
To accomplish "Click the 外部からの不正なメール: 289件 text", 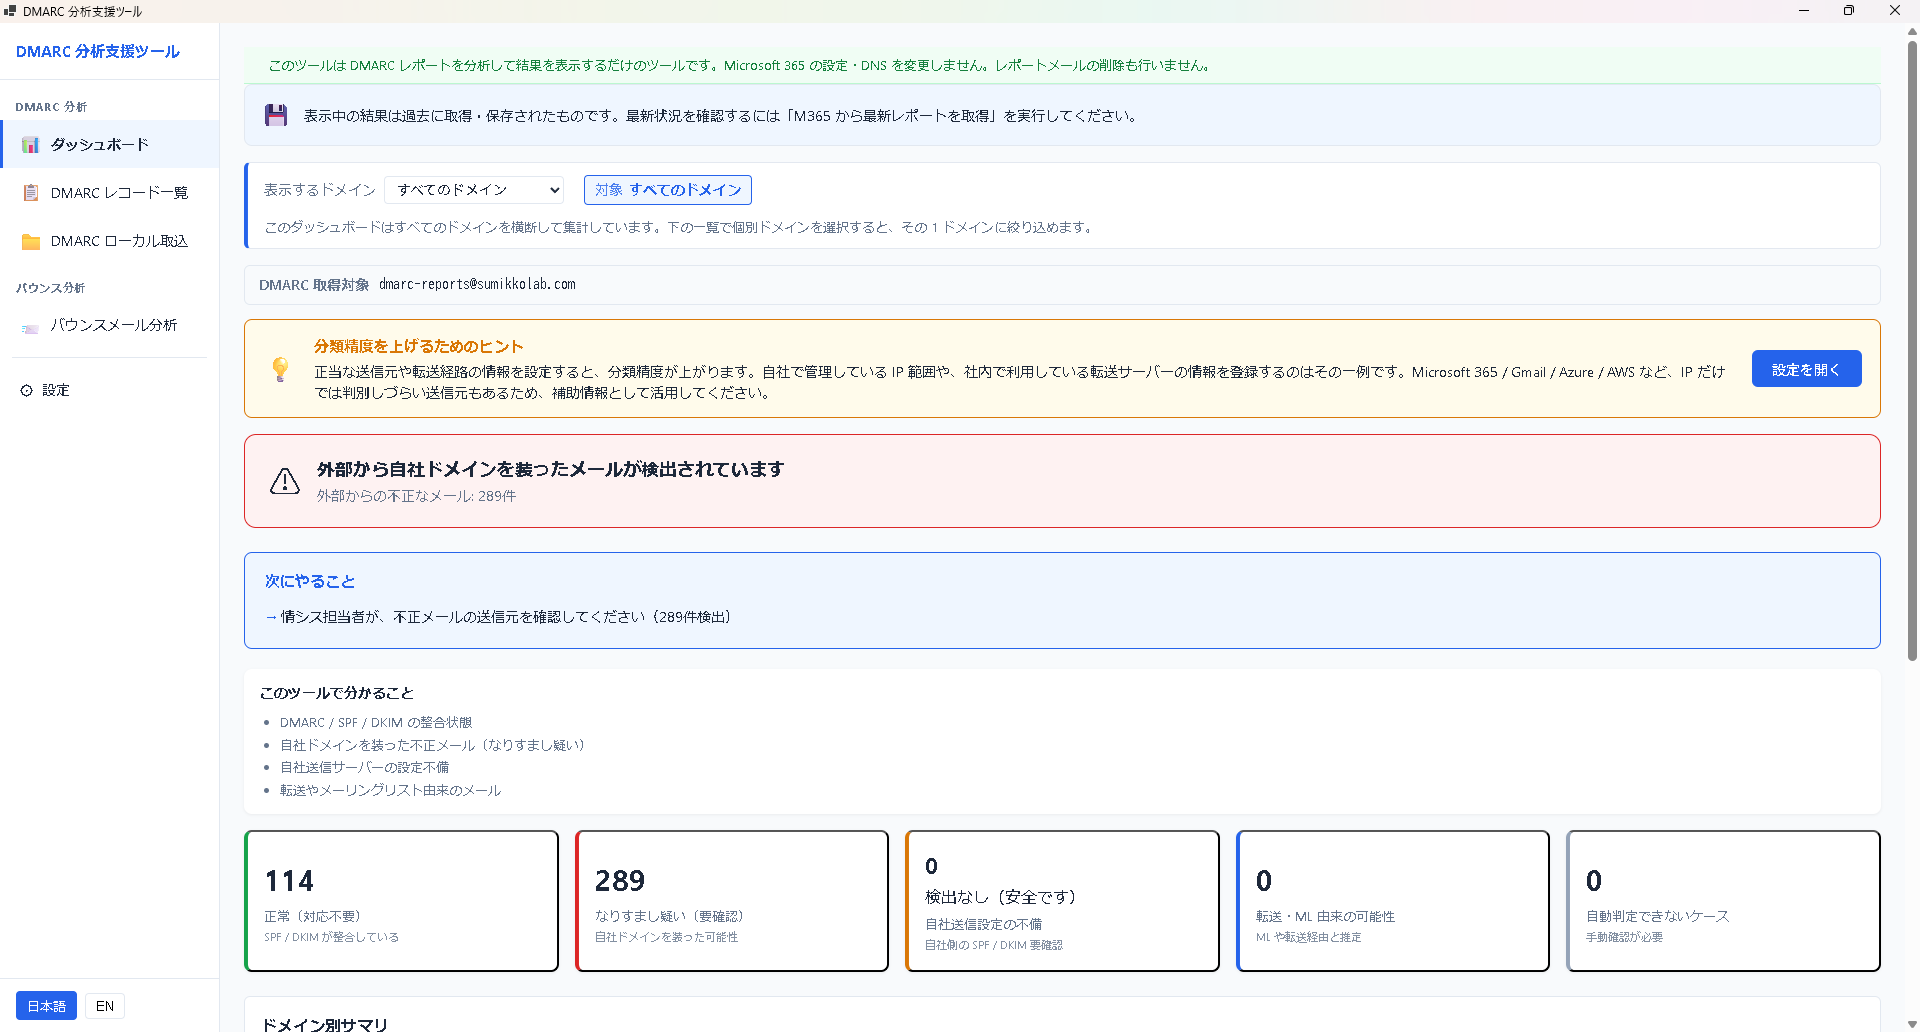I will pos(416,496).
